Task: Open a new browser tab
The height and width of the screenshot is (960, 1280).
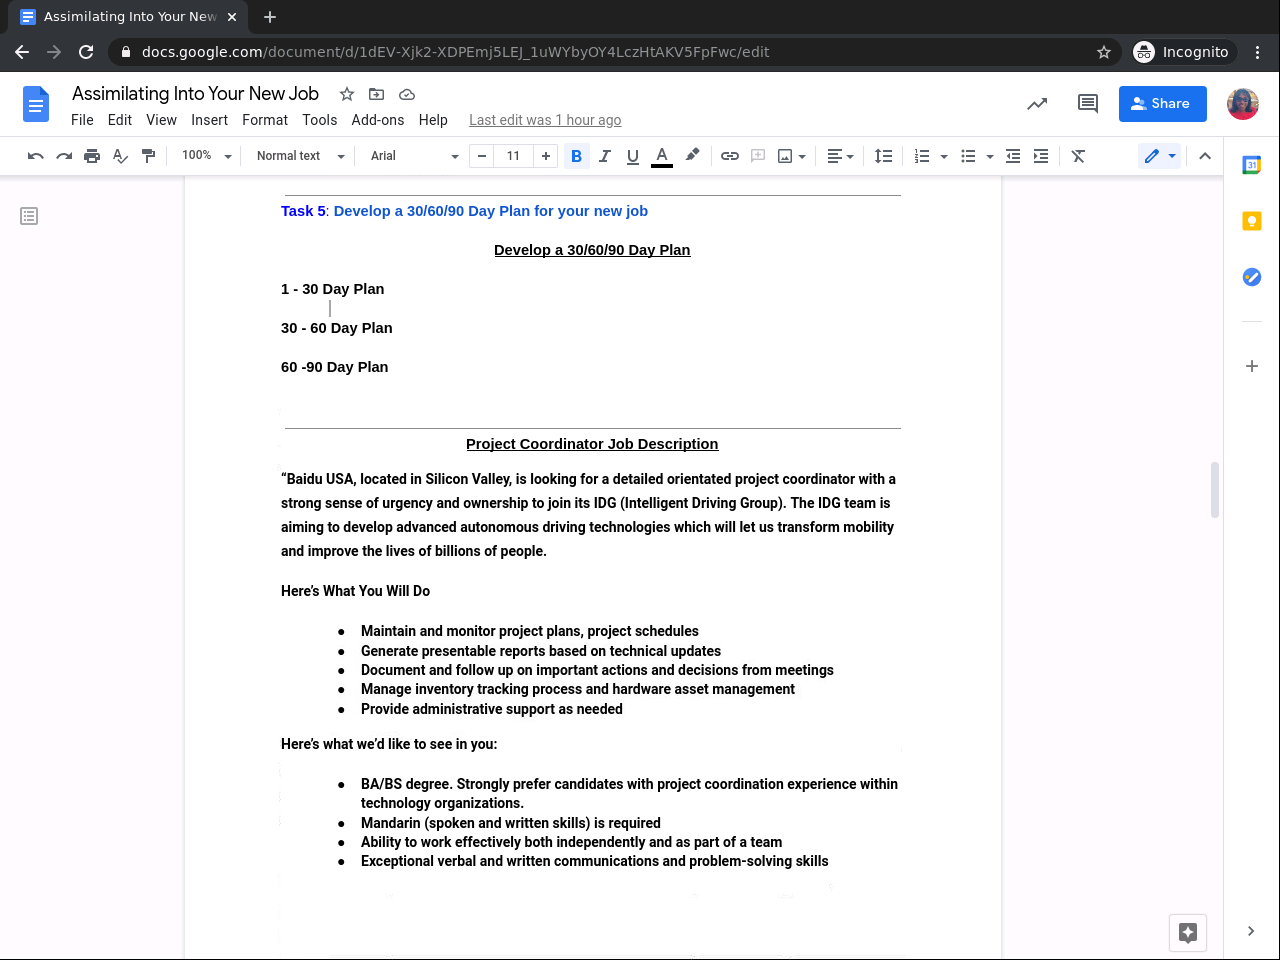Action: pyautogui.click(x=270, y=17)
